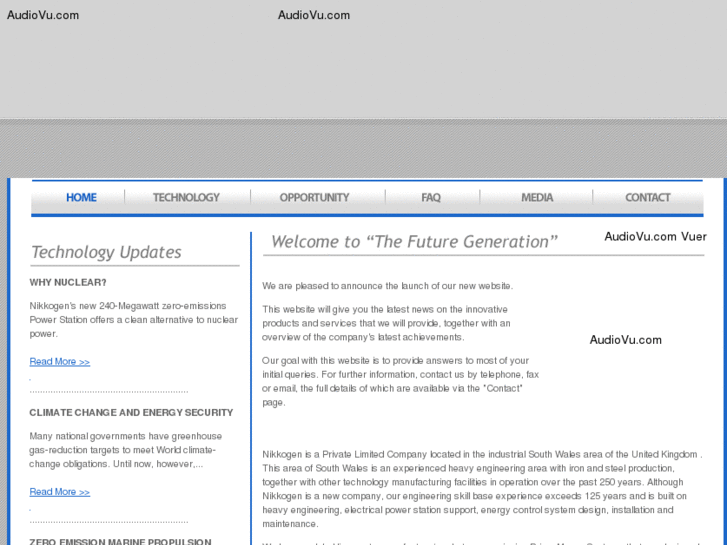Click the website launch announcement sentence

[388, 286]
